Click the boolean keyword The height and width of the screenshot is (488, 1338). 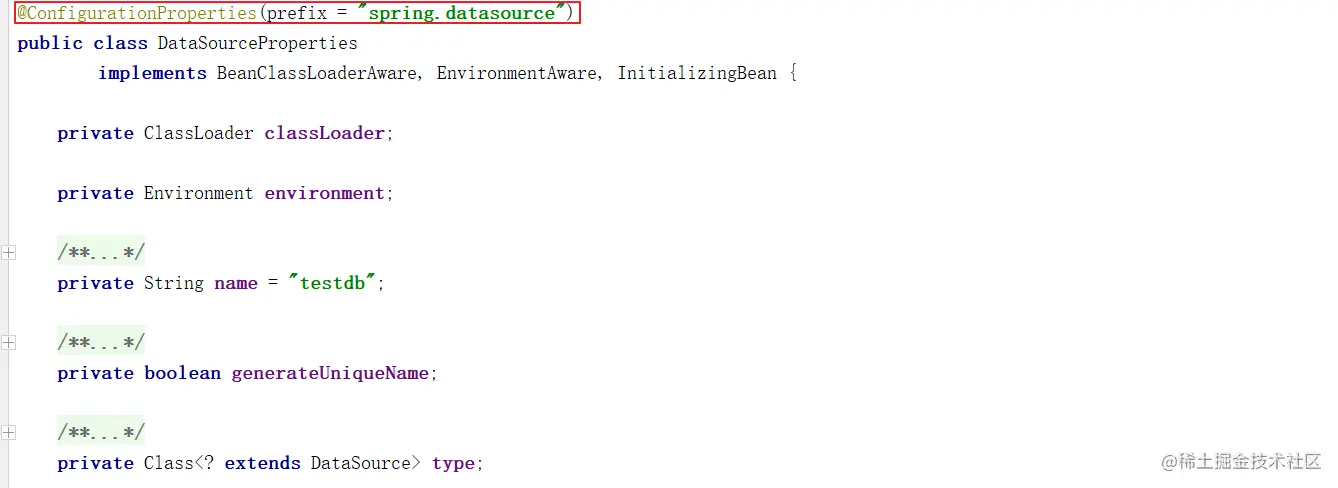point(182,373)
